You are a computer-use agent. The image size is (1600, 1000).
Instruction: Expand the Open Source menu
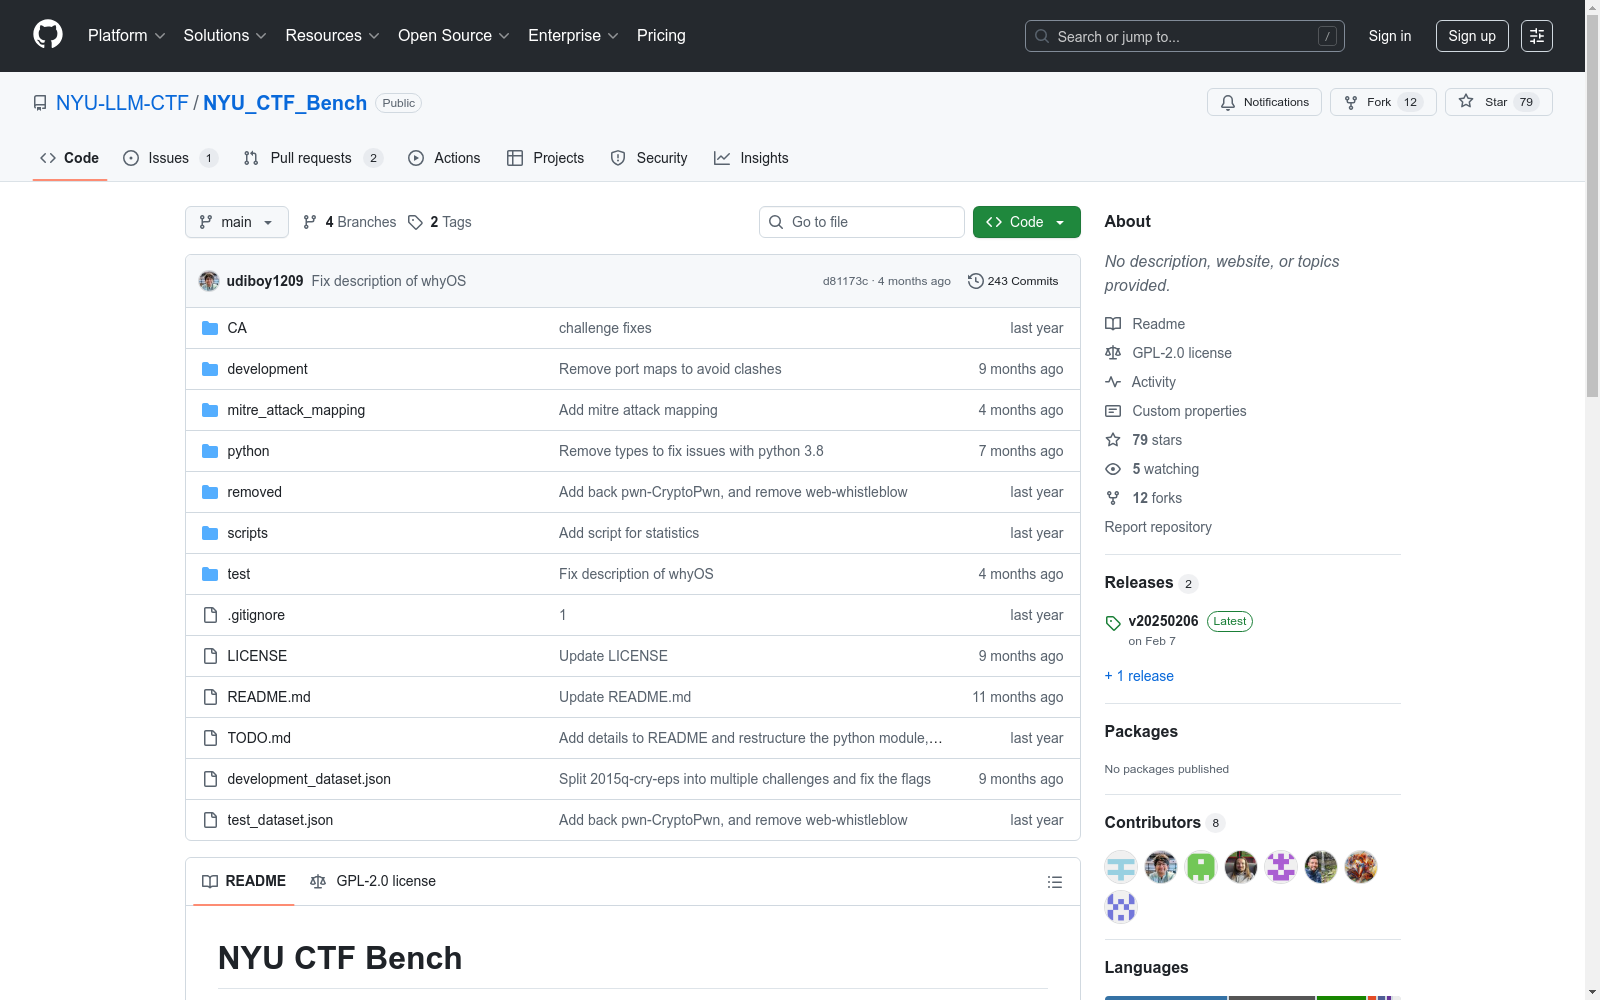tap(454, 36)
